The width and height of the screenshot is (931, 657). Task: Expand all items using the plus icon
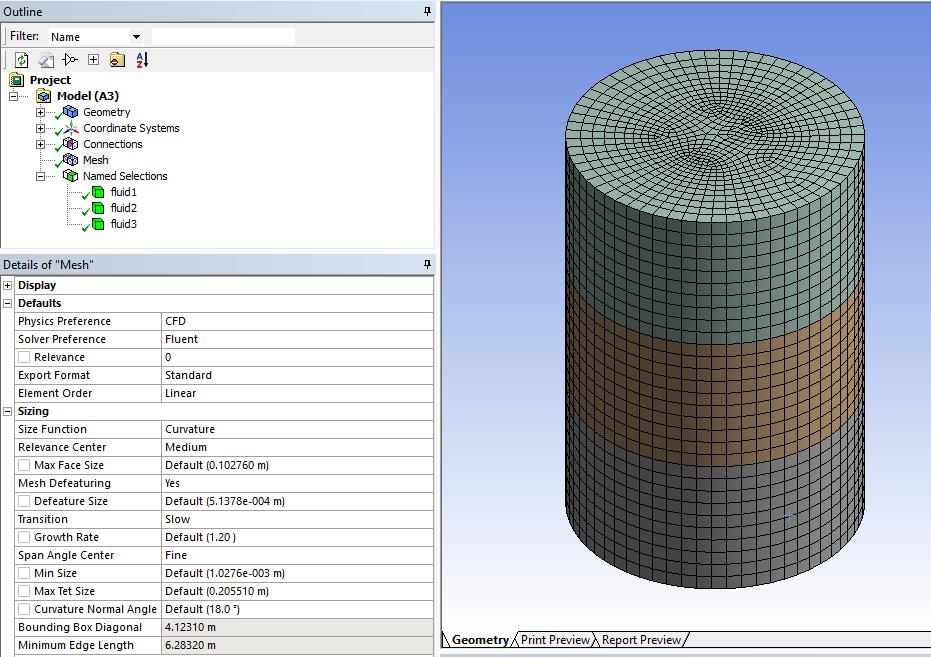tap(93, 60)
